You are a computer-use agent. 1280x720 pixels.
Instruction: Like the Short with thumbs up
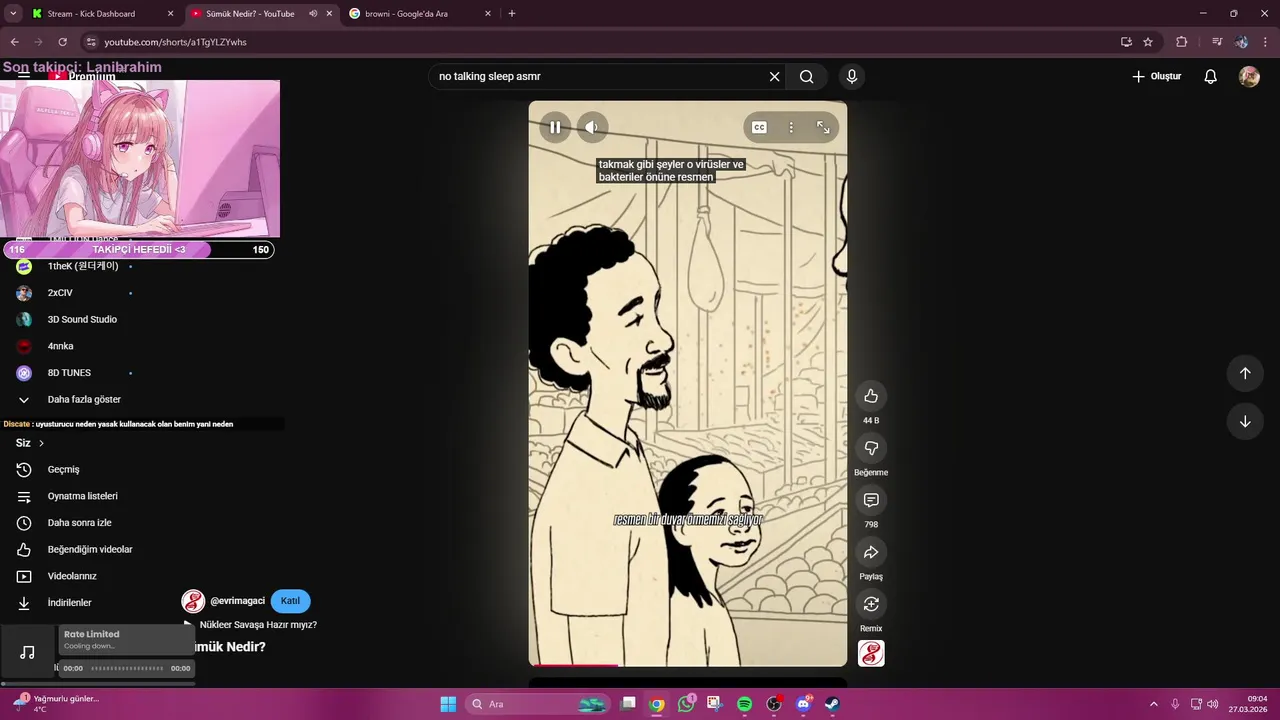(871, 396)
